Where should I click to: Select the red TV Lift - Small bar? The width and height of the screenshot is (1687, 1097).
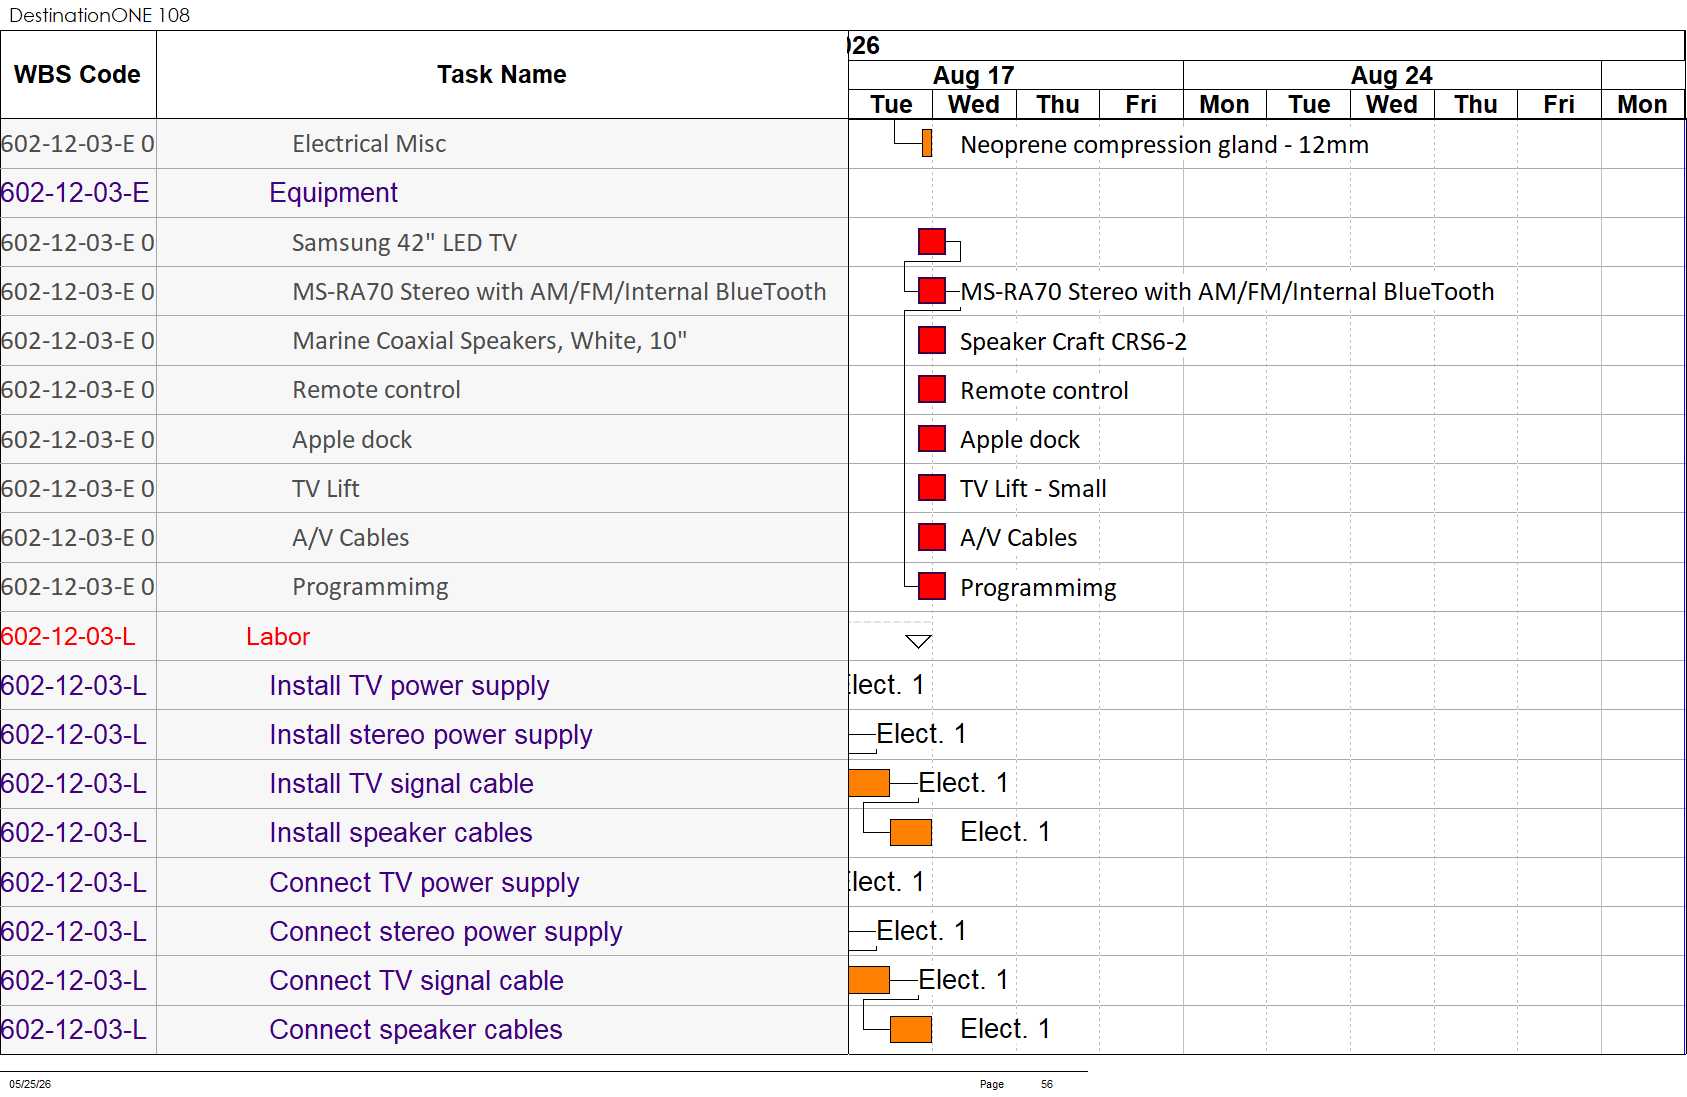pos(931,487)
